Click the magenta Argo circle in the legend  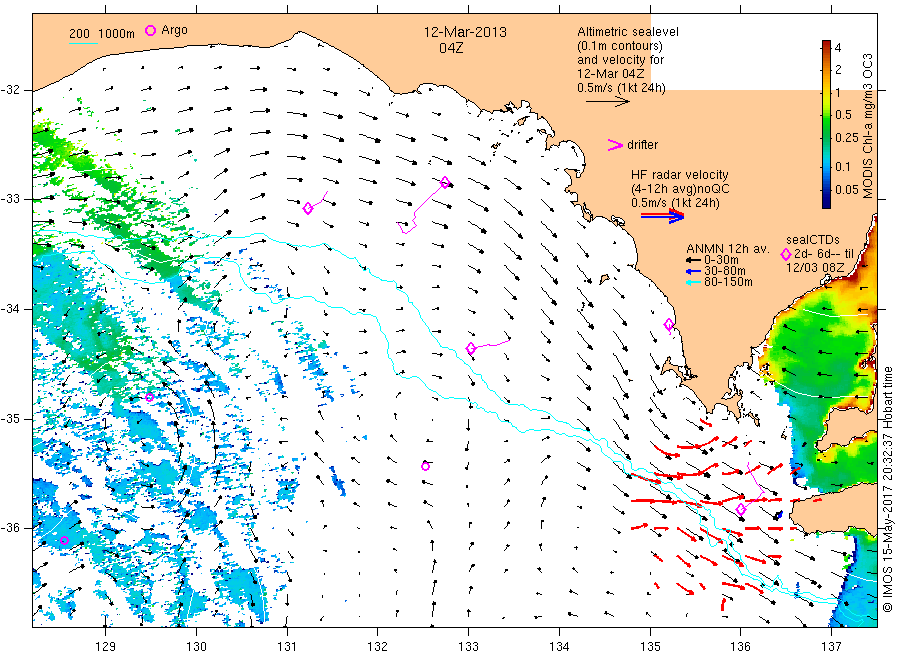point(150,30)
